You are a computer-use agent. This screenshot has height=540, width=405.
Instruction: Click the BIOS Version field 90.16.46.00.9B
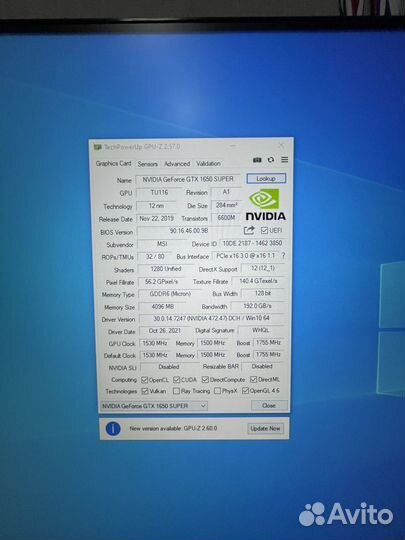coord(189,231)
